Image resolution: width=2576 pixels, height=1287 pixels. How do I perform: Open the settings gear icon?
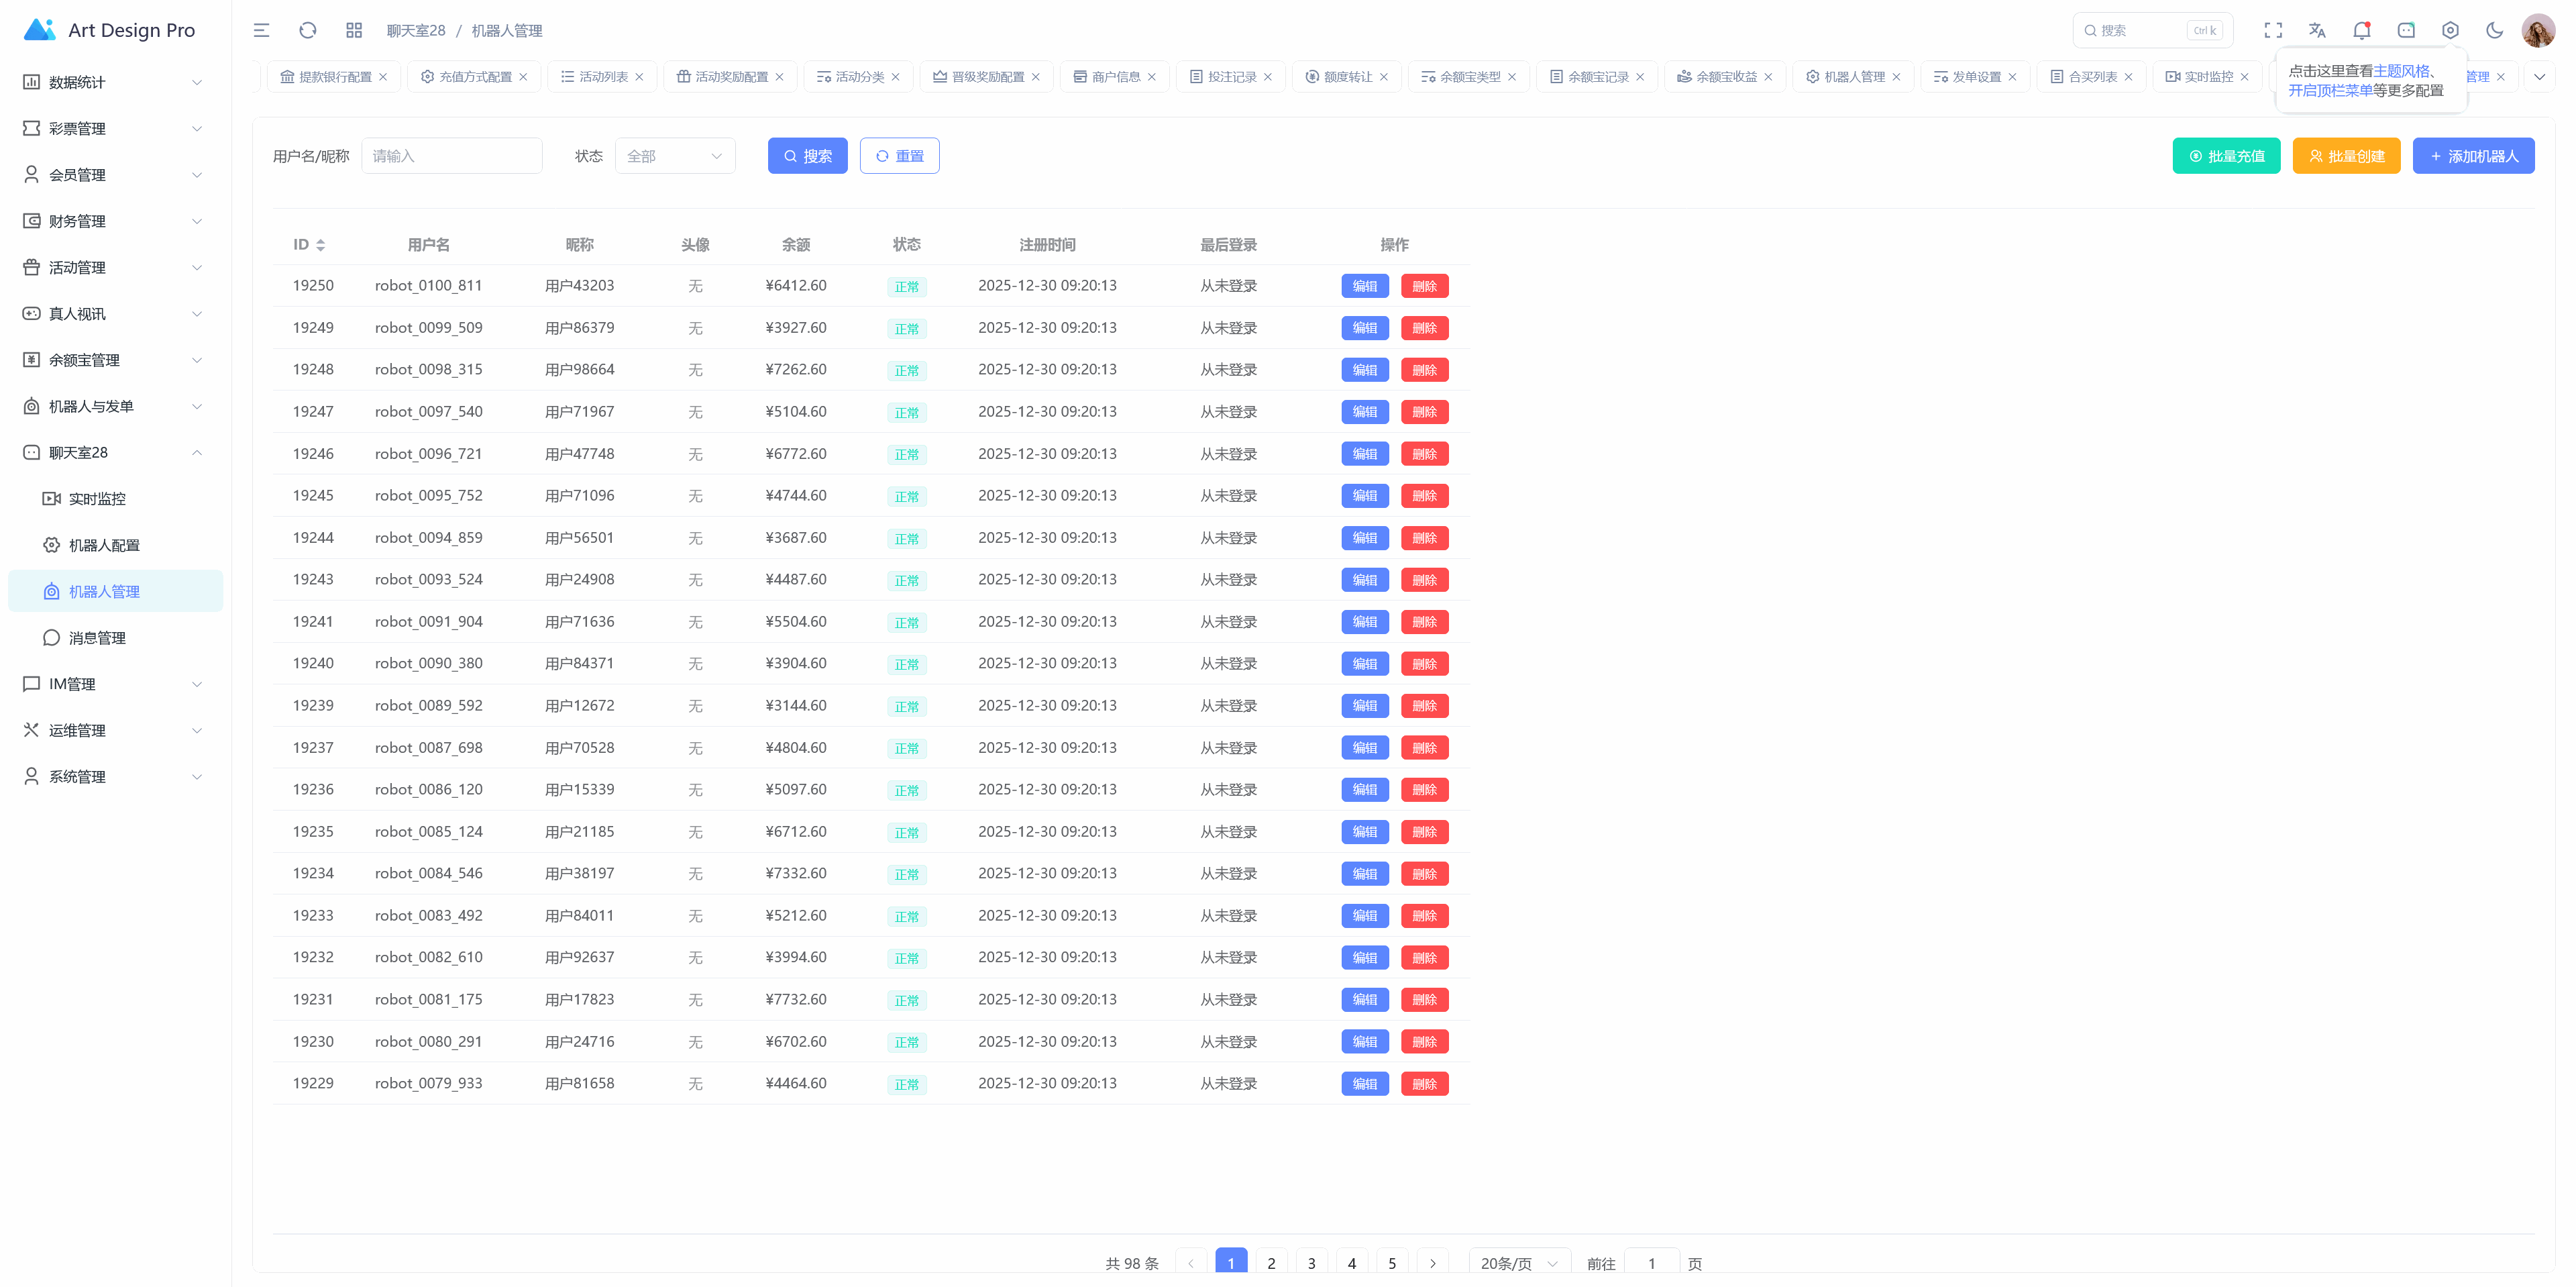[2450, 30]
